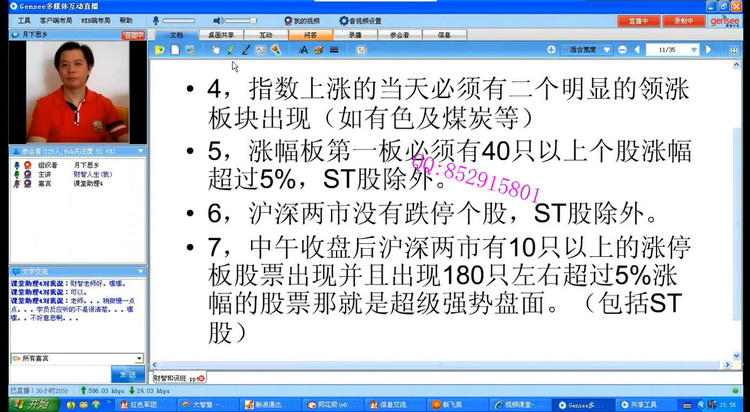Click the 直播中 live broadcast button
This screenshot has width=750, height=412.
639,20
